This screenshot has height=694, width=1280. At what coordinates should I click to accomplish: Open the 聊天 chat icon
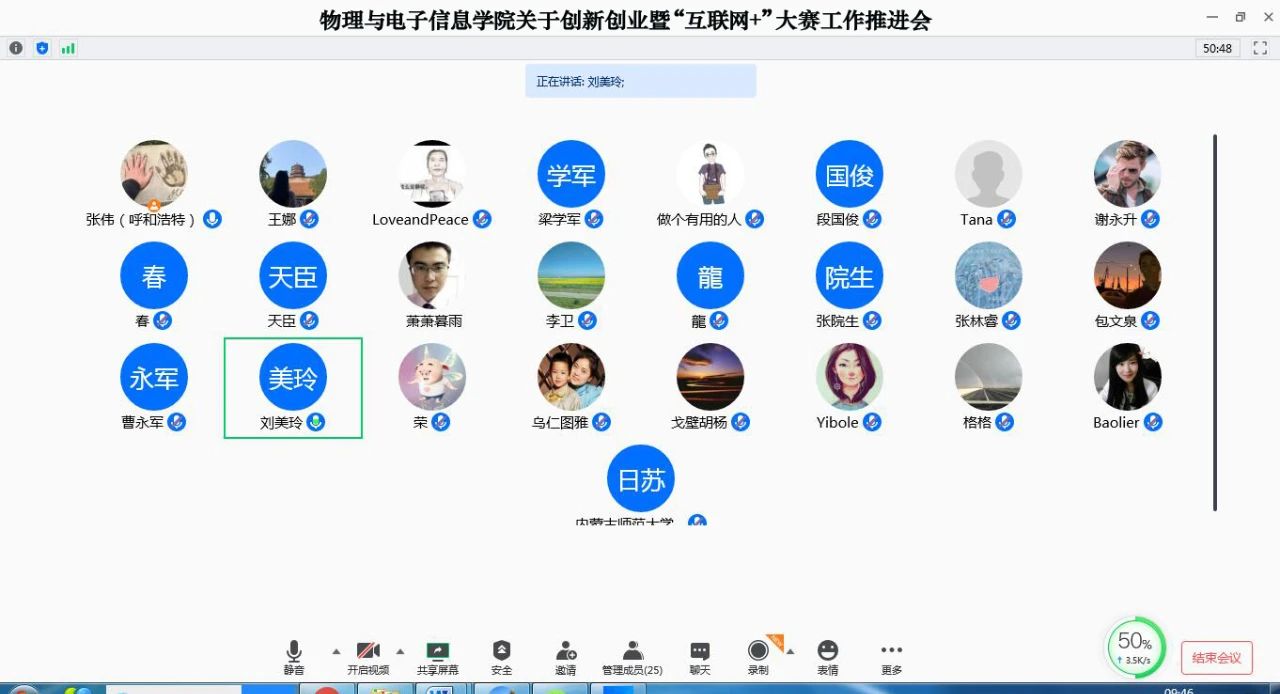coord(700,652)
